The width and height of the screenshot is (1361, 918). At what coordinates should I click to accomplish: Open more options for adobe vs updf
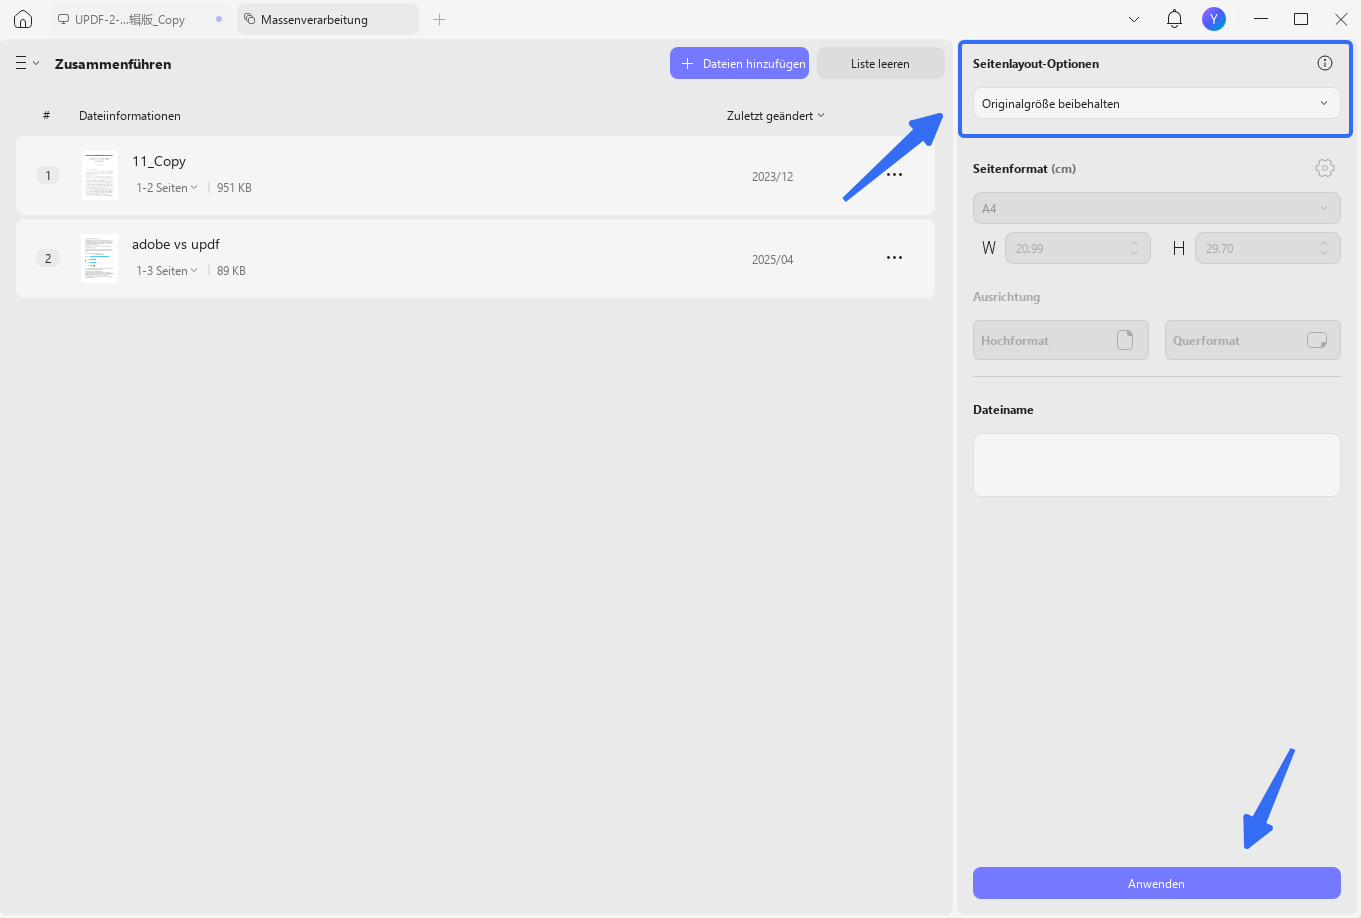(894, 258)
